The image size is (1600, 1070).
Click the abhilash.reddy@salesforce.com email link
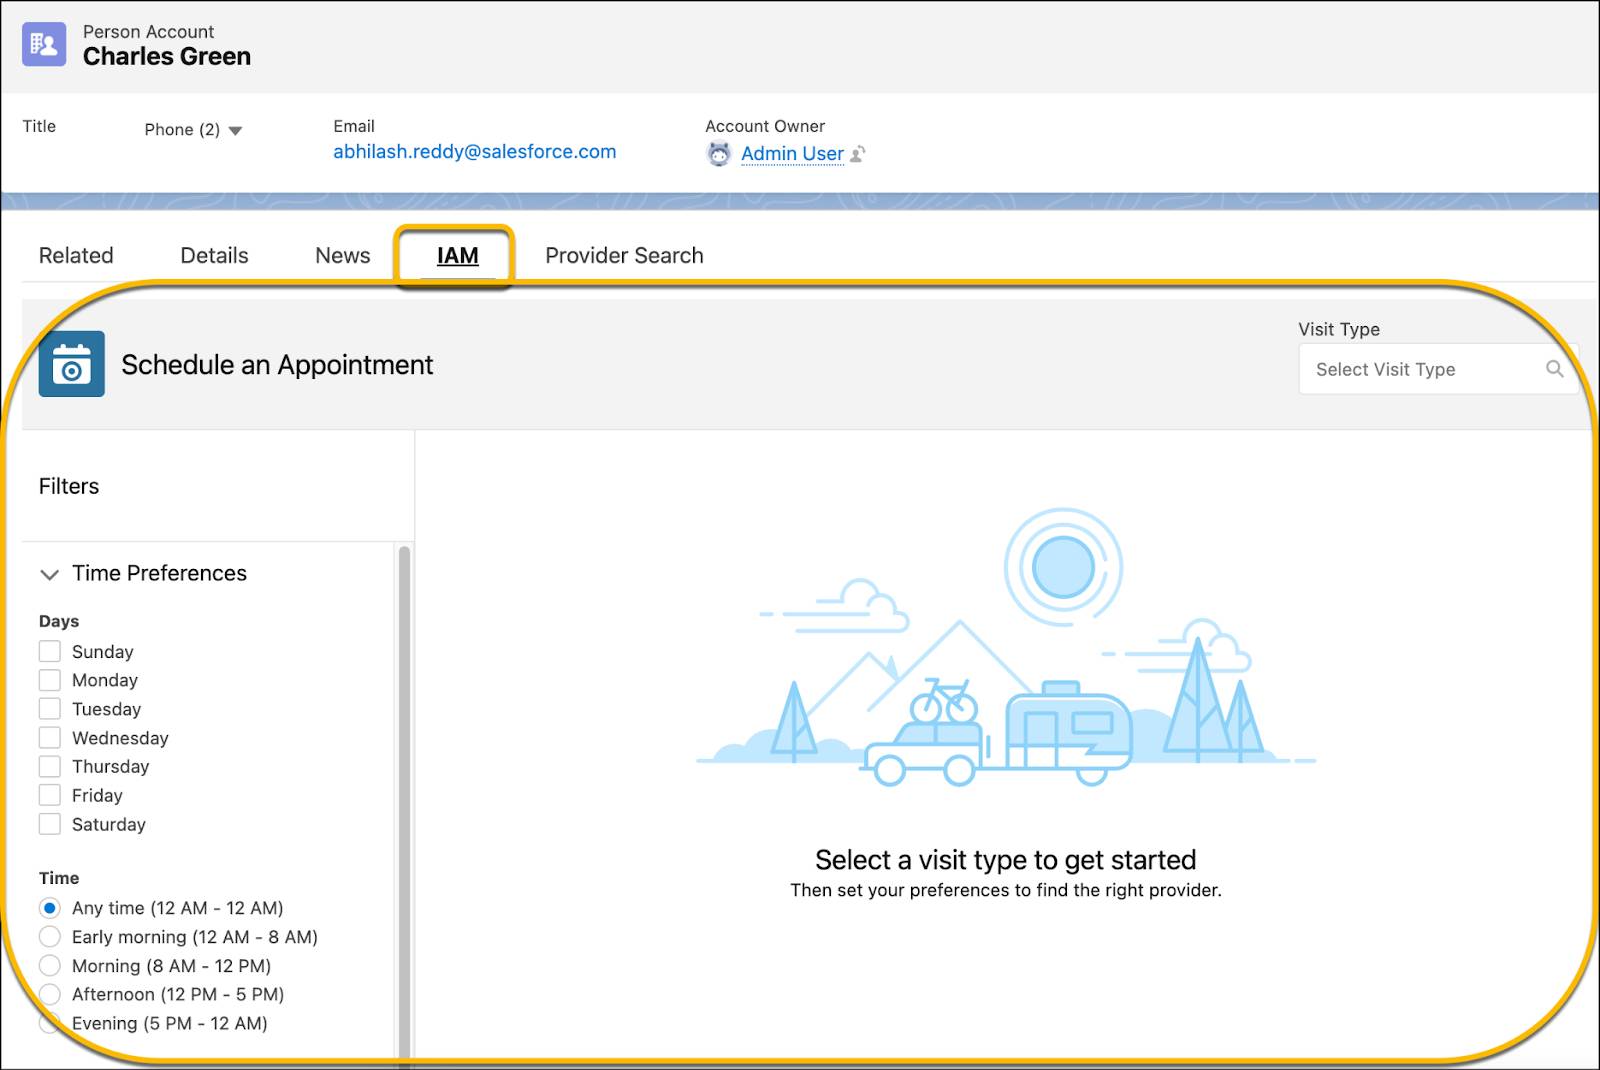click(x=474, y=151)
